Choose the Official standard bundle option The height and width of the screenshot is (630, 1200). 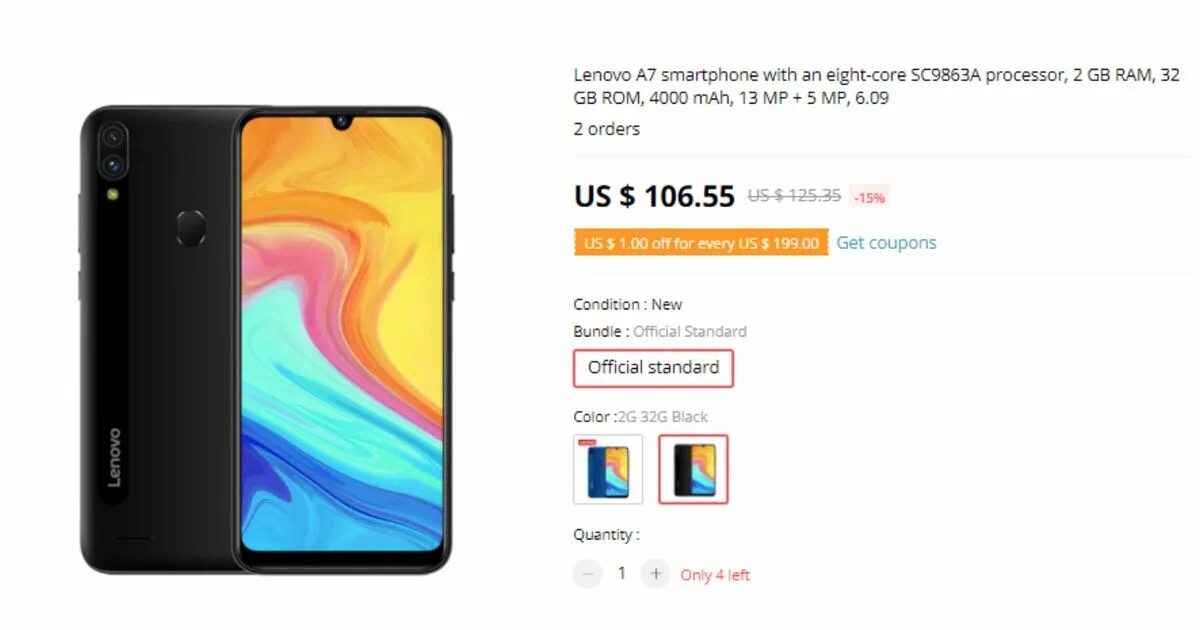(x=653, y=368)
